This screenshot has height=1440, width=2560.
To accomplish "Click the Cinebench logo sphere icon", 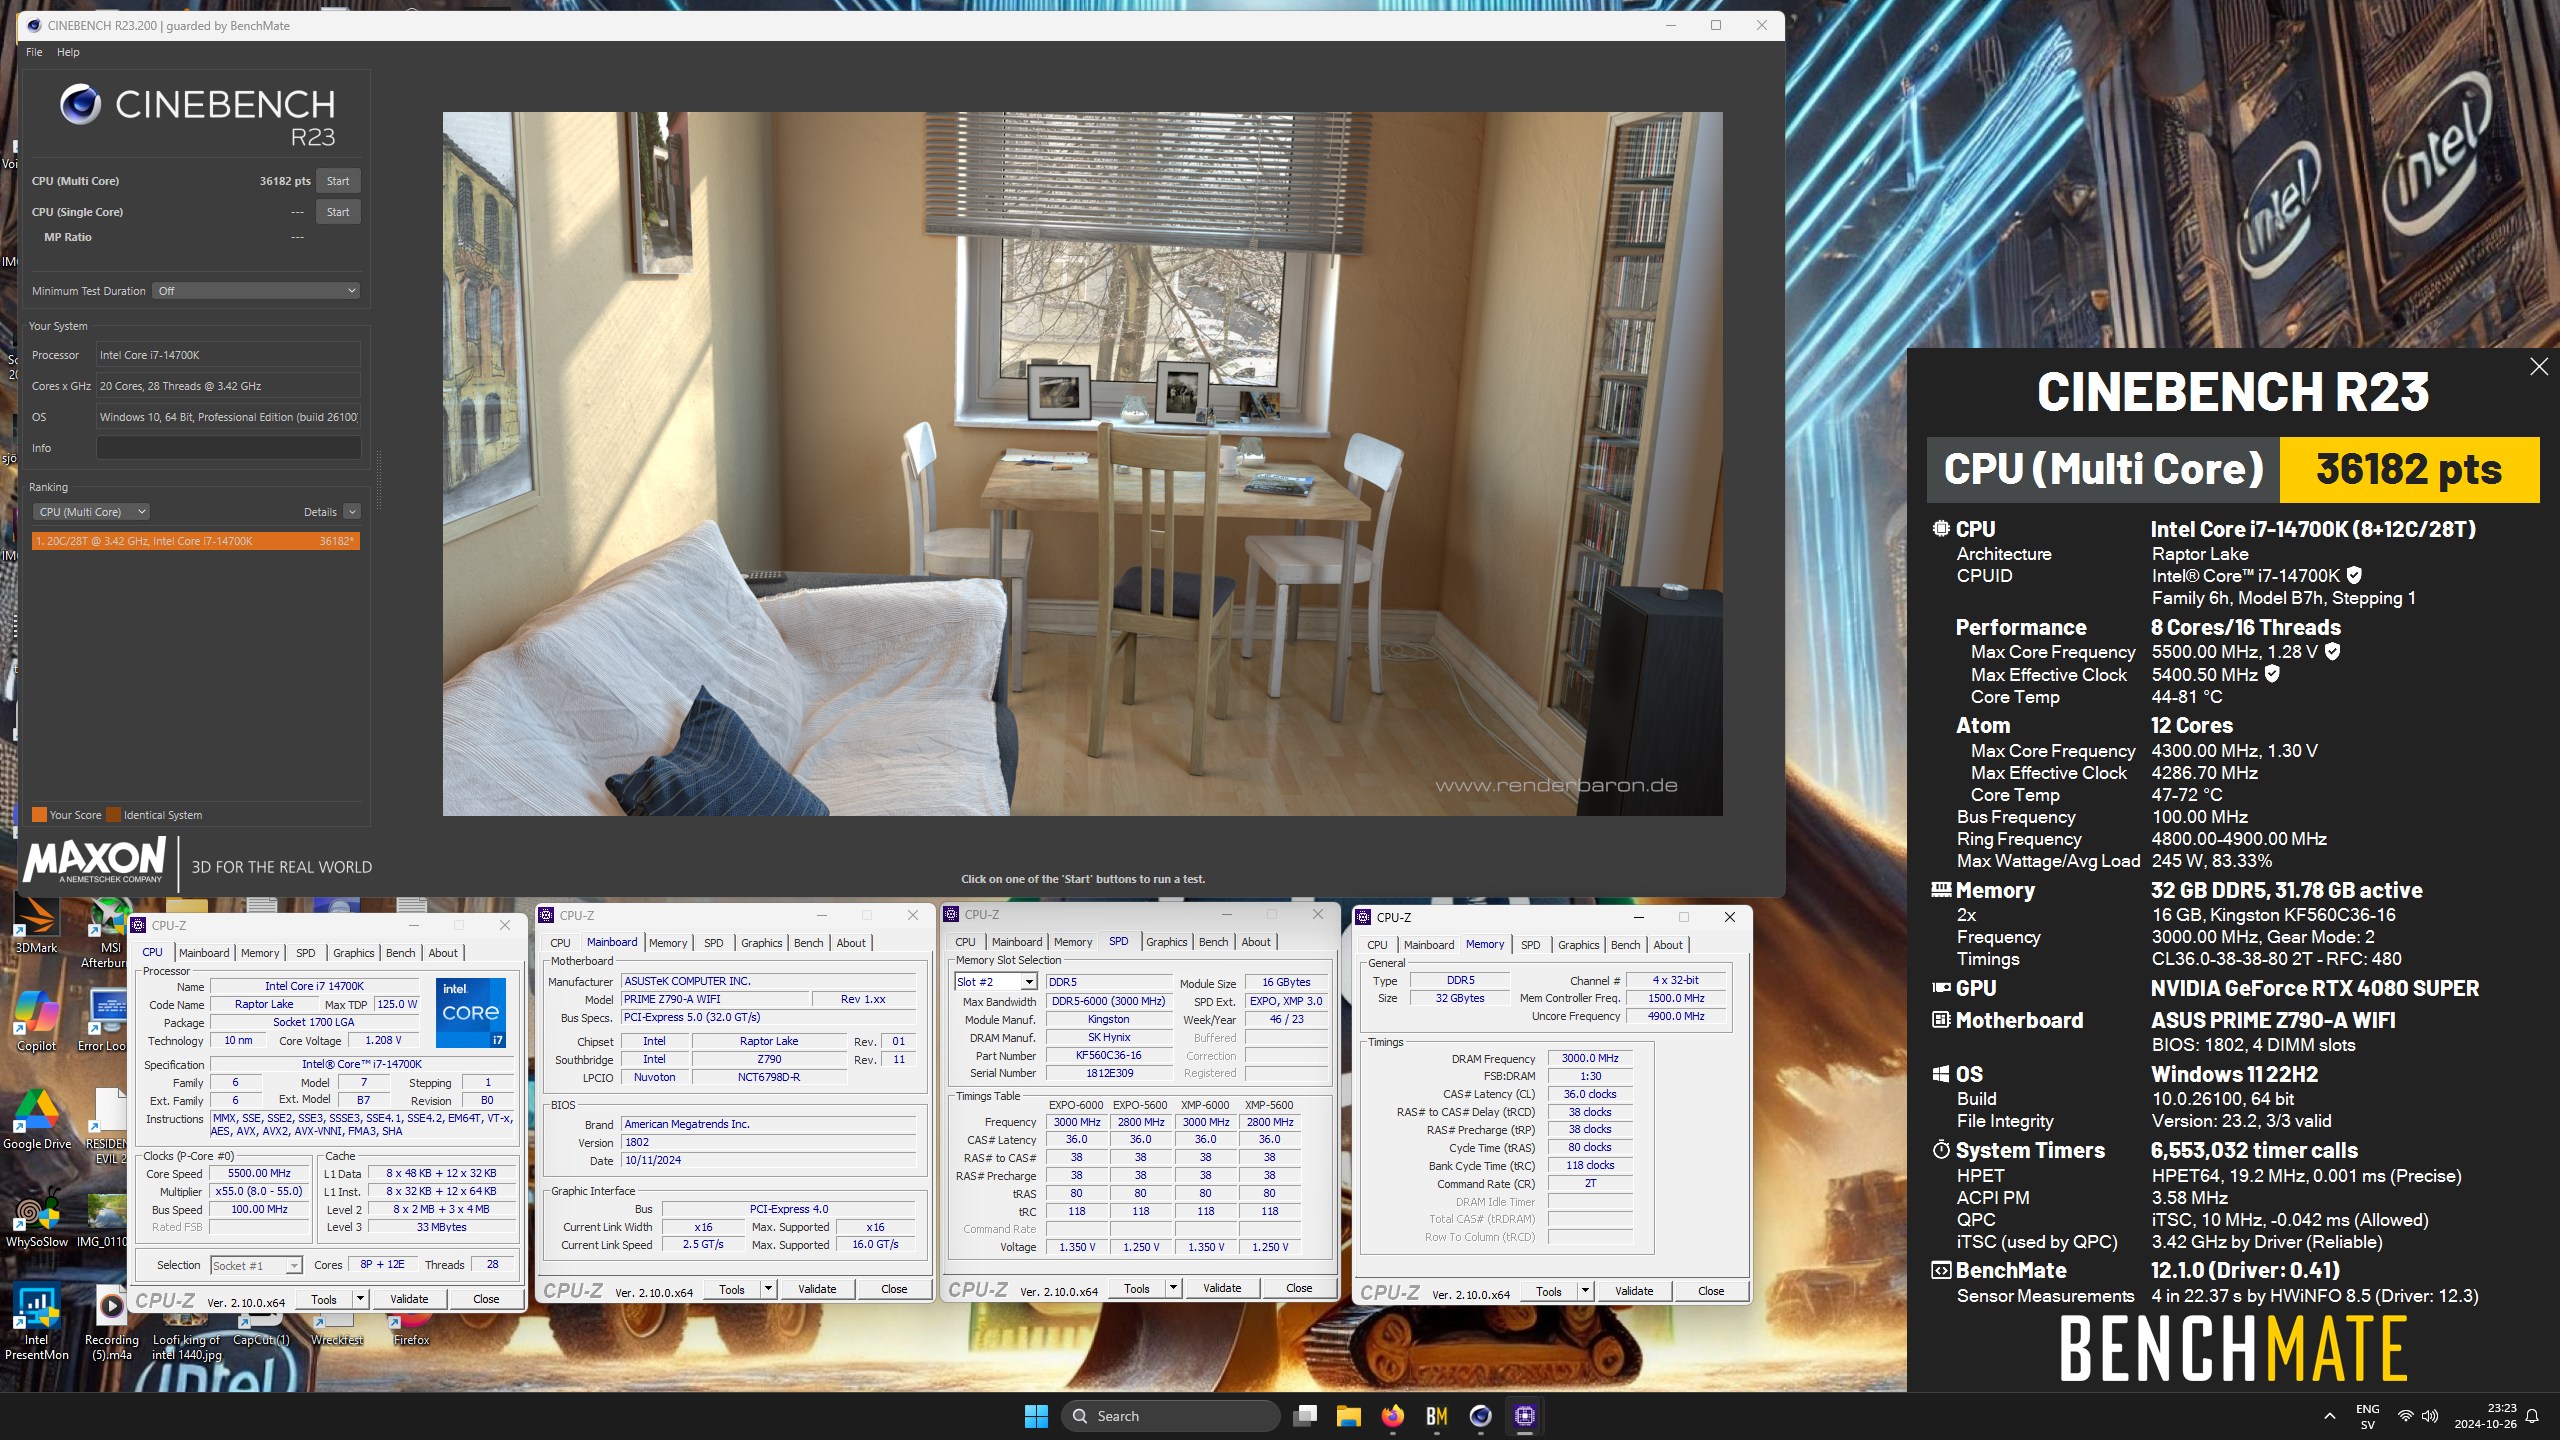I will pyautogui.click(x=80, y=104).
